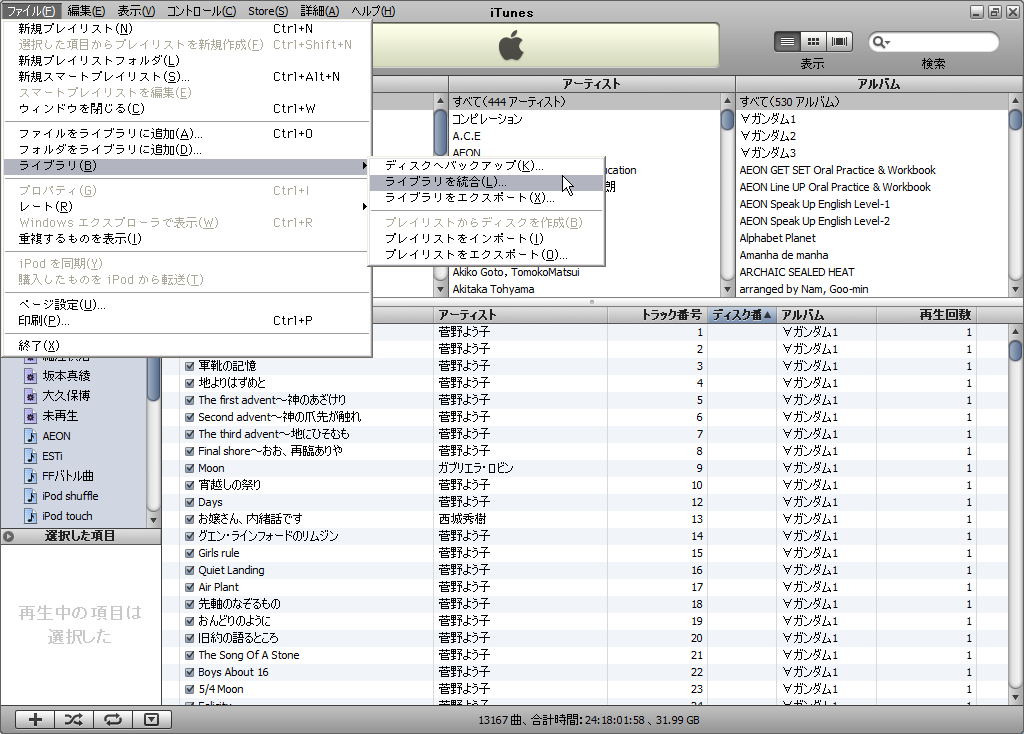Switch to Cover Flow view icon

click(x=840, y=42)
